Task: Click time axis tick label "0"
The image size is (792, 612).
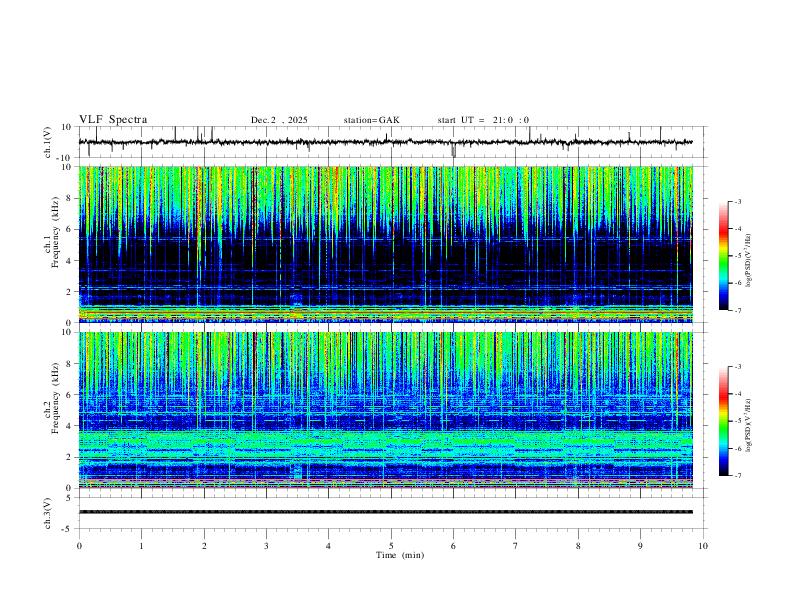Action: coord(79,546)
